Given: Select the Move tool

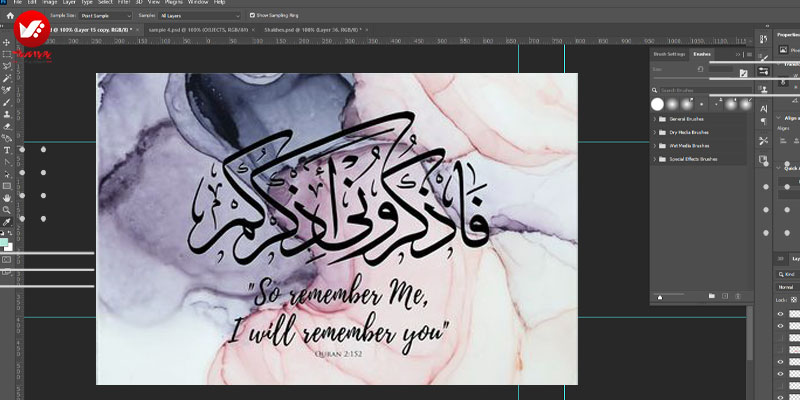Looking at the screenshot, I should pos(7,42).
